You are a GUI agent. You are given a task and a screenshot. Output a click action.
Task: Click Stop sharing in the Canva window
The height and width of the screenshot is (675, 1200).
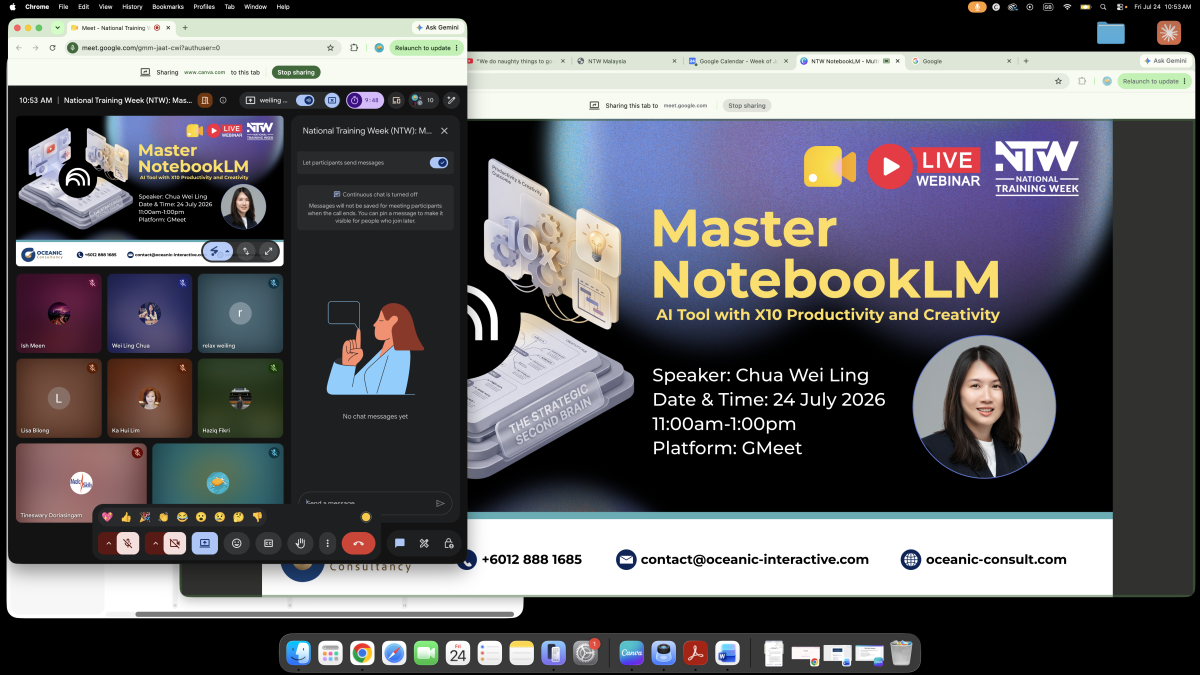pyautogui.click(x=747, y=105)
